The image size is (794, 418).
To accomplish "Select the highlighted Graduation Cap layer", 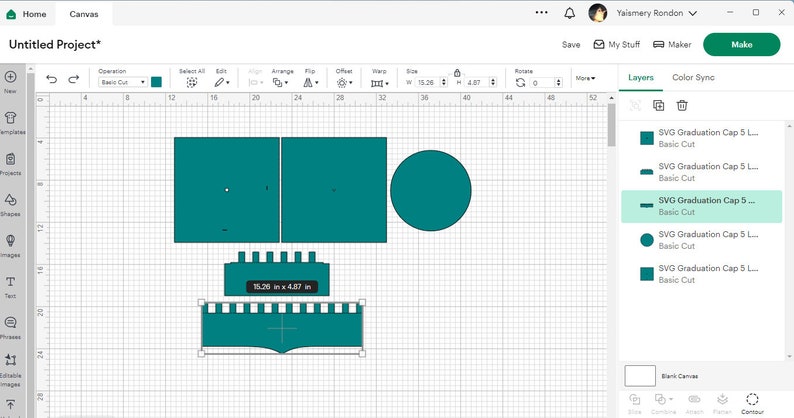I will click(701, 206).
